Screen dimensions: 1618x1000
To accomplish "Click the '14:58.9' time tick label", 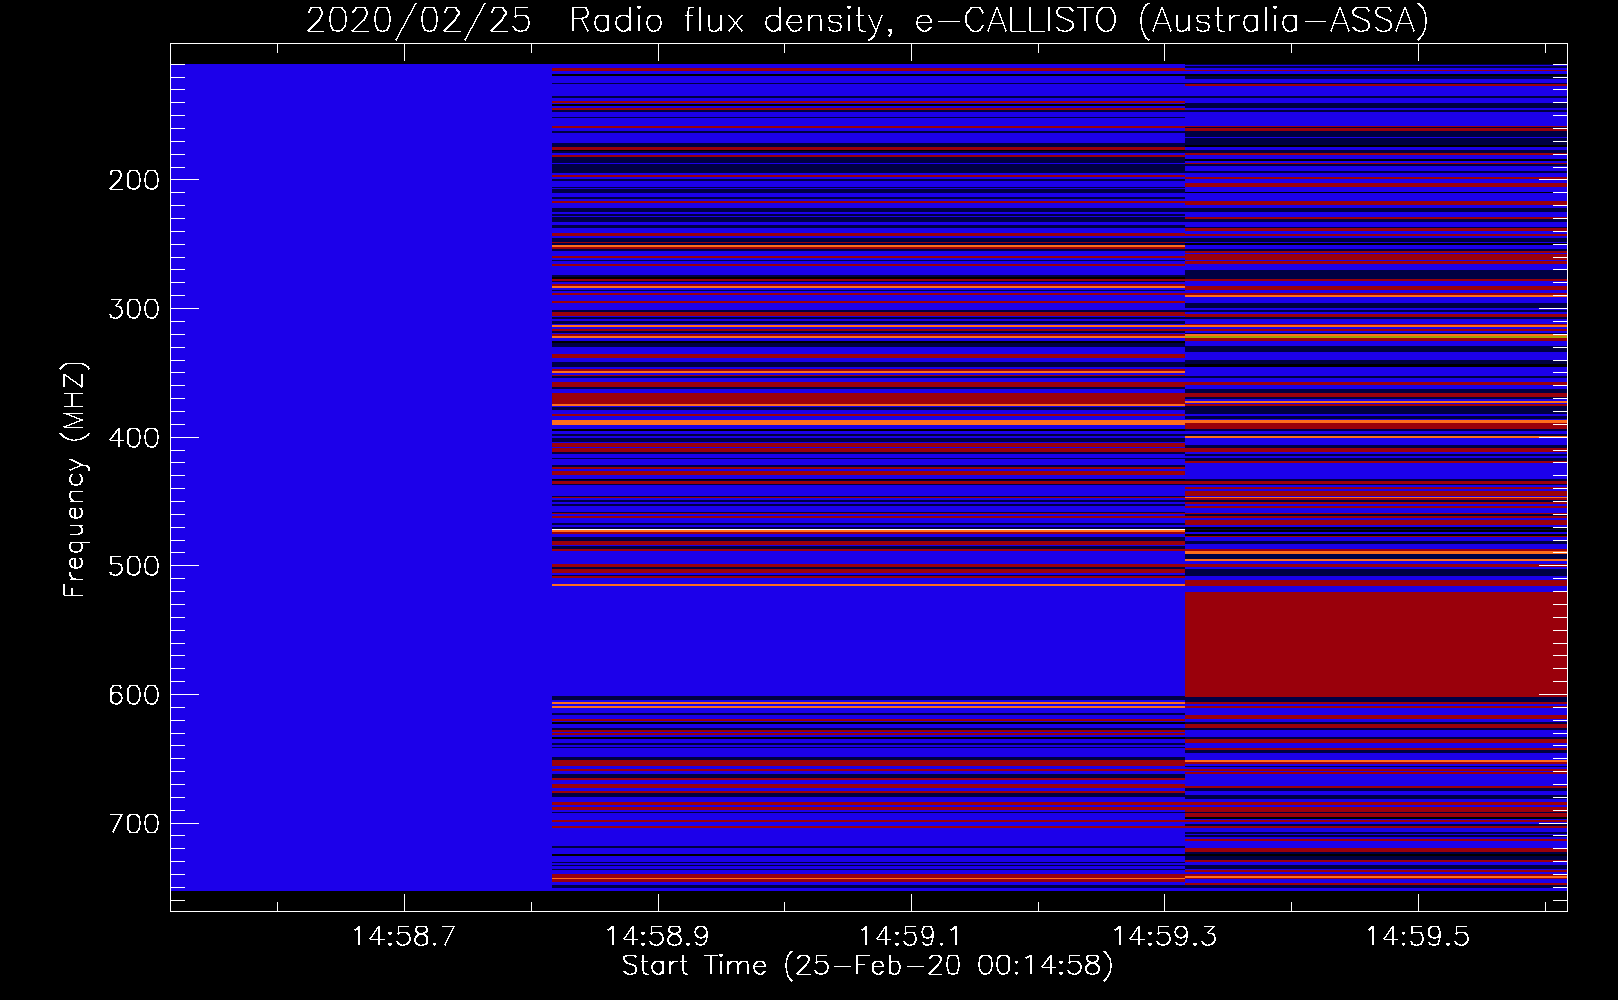I will [x=658, y=937].
